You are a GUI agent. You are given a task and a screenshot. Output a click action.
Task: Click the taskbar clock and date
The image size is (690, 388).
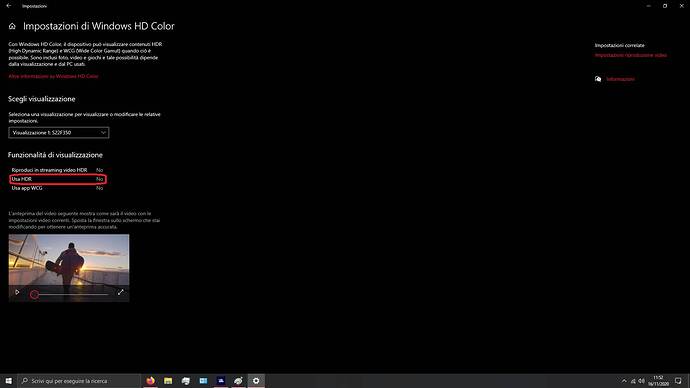(x=658, y=381)
